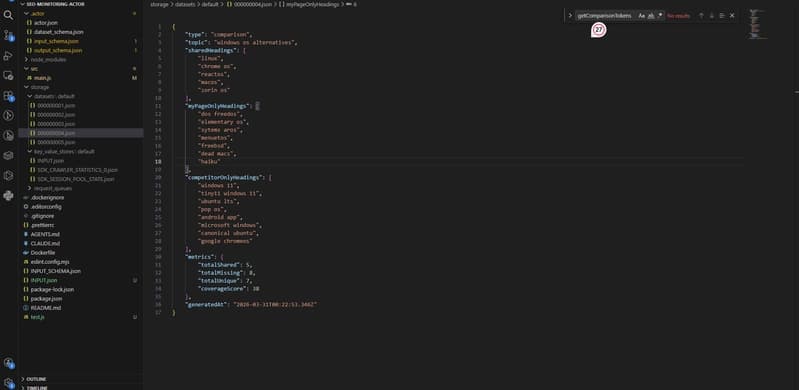This screenshot has height=390, width=799.
Task: Open .prettierrc file
Action: 42,225
